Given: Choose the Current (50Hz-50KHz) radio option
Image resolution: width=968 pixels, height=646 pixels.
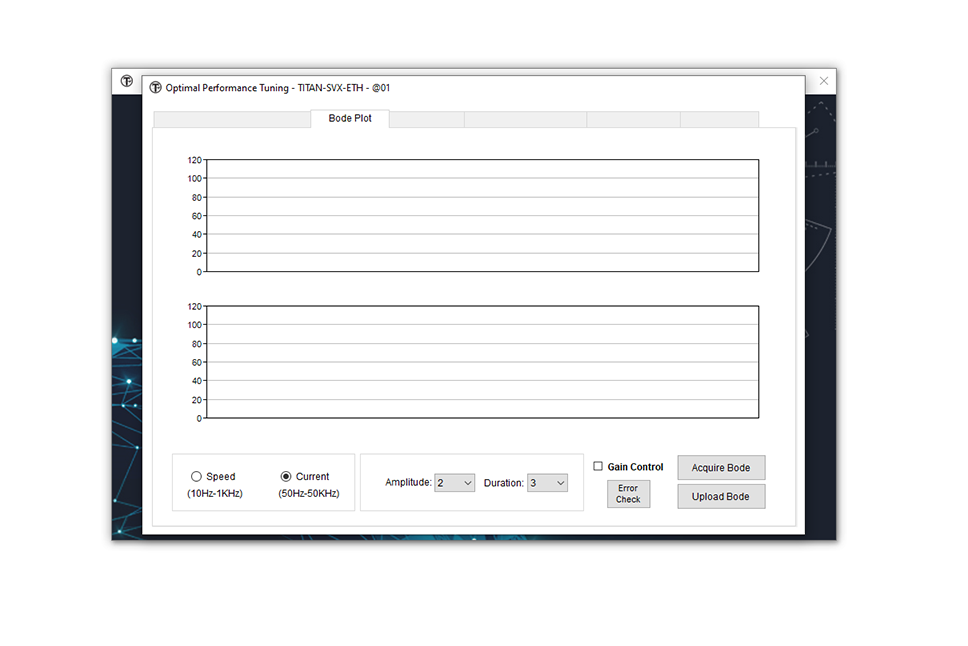Looking at the screenshot, I should coord(286,477).
